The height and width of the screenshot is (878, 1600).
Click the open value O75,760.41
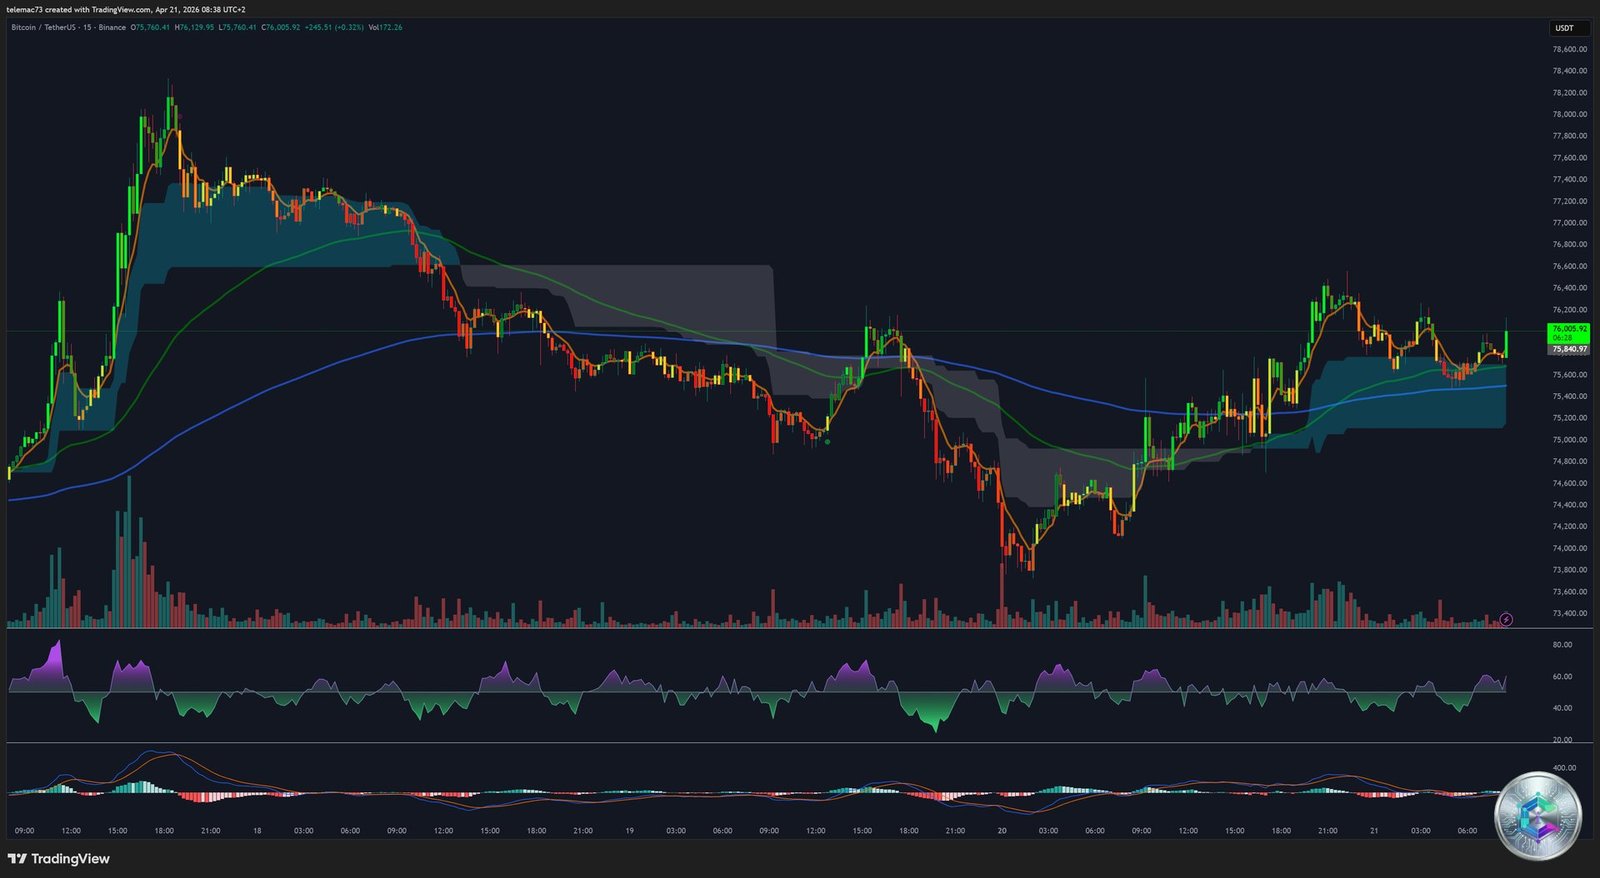pyautogui.click(x=150, y=27)
